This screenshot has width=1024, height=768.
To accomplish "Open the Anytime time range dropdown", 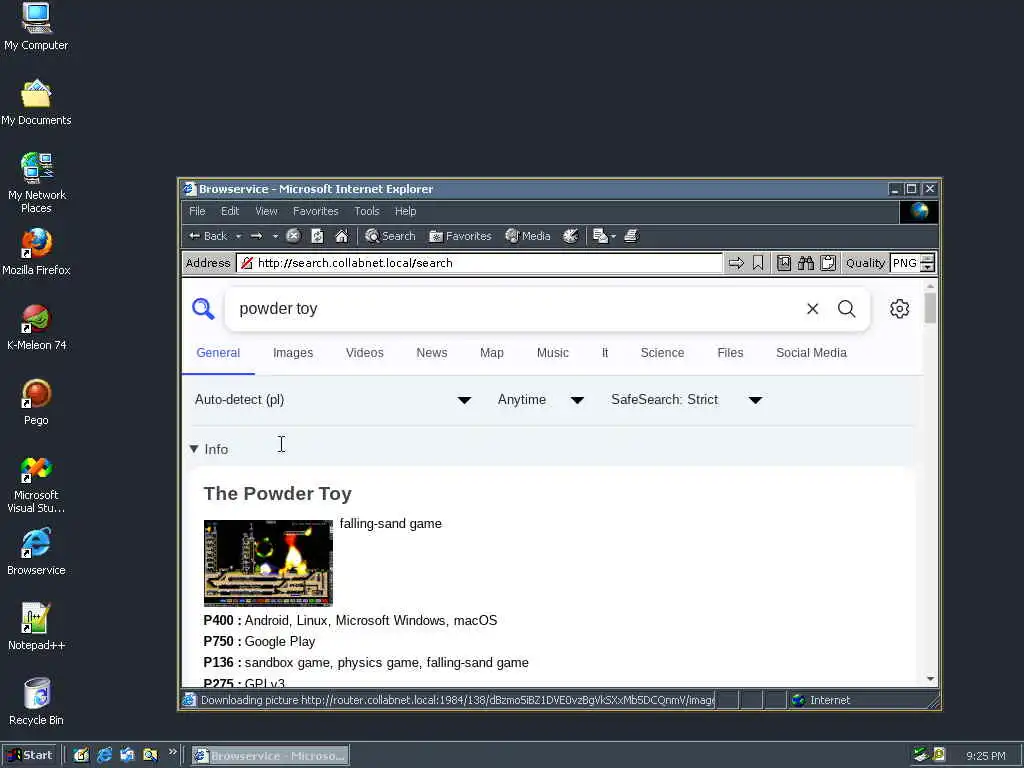I will 541,400.
